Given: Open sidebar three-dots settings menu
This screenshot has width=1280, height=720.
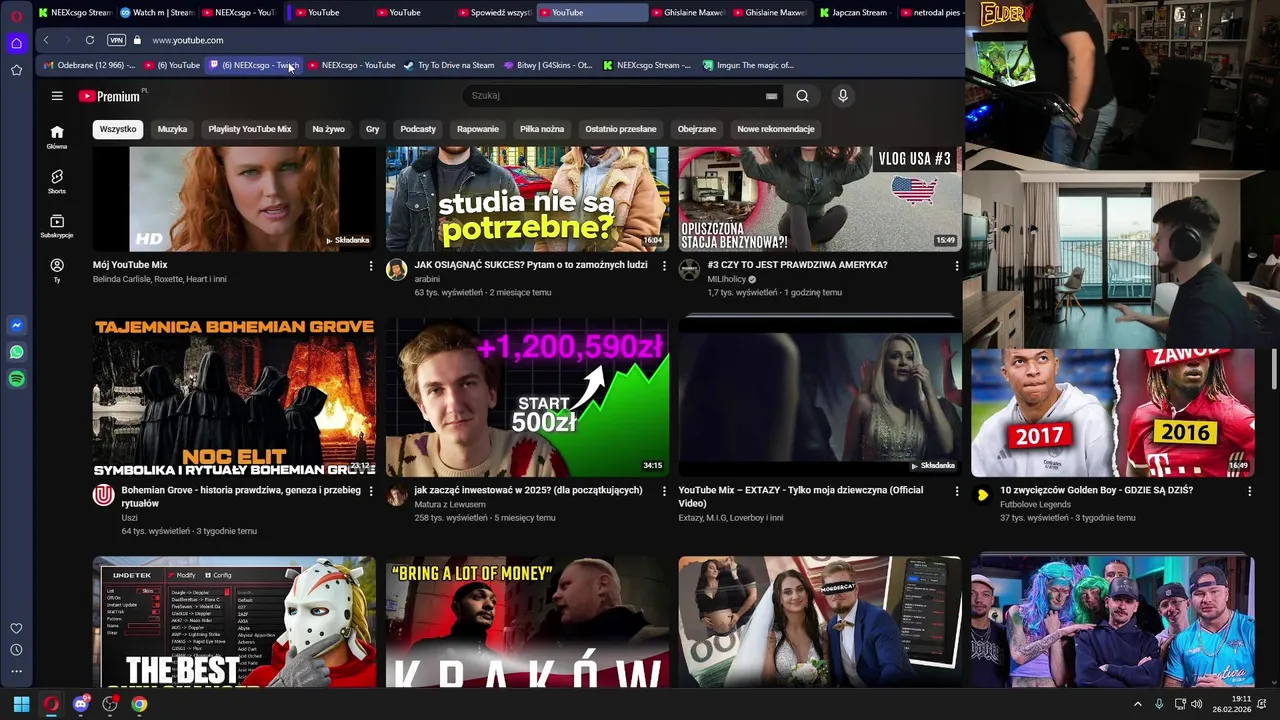Looking at the screenshot, I should tap(16, 671).
